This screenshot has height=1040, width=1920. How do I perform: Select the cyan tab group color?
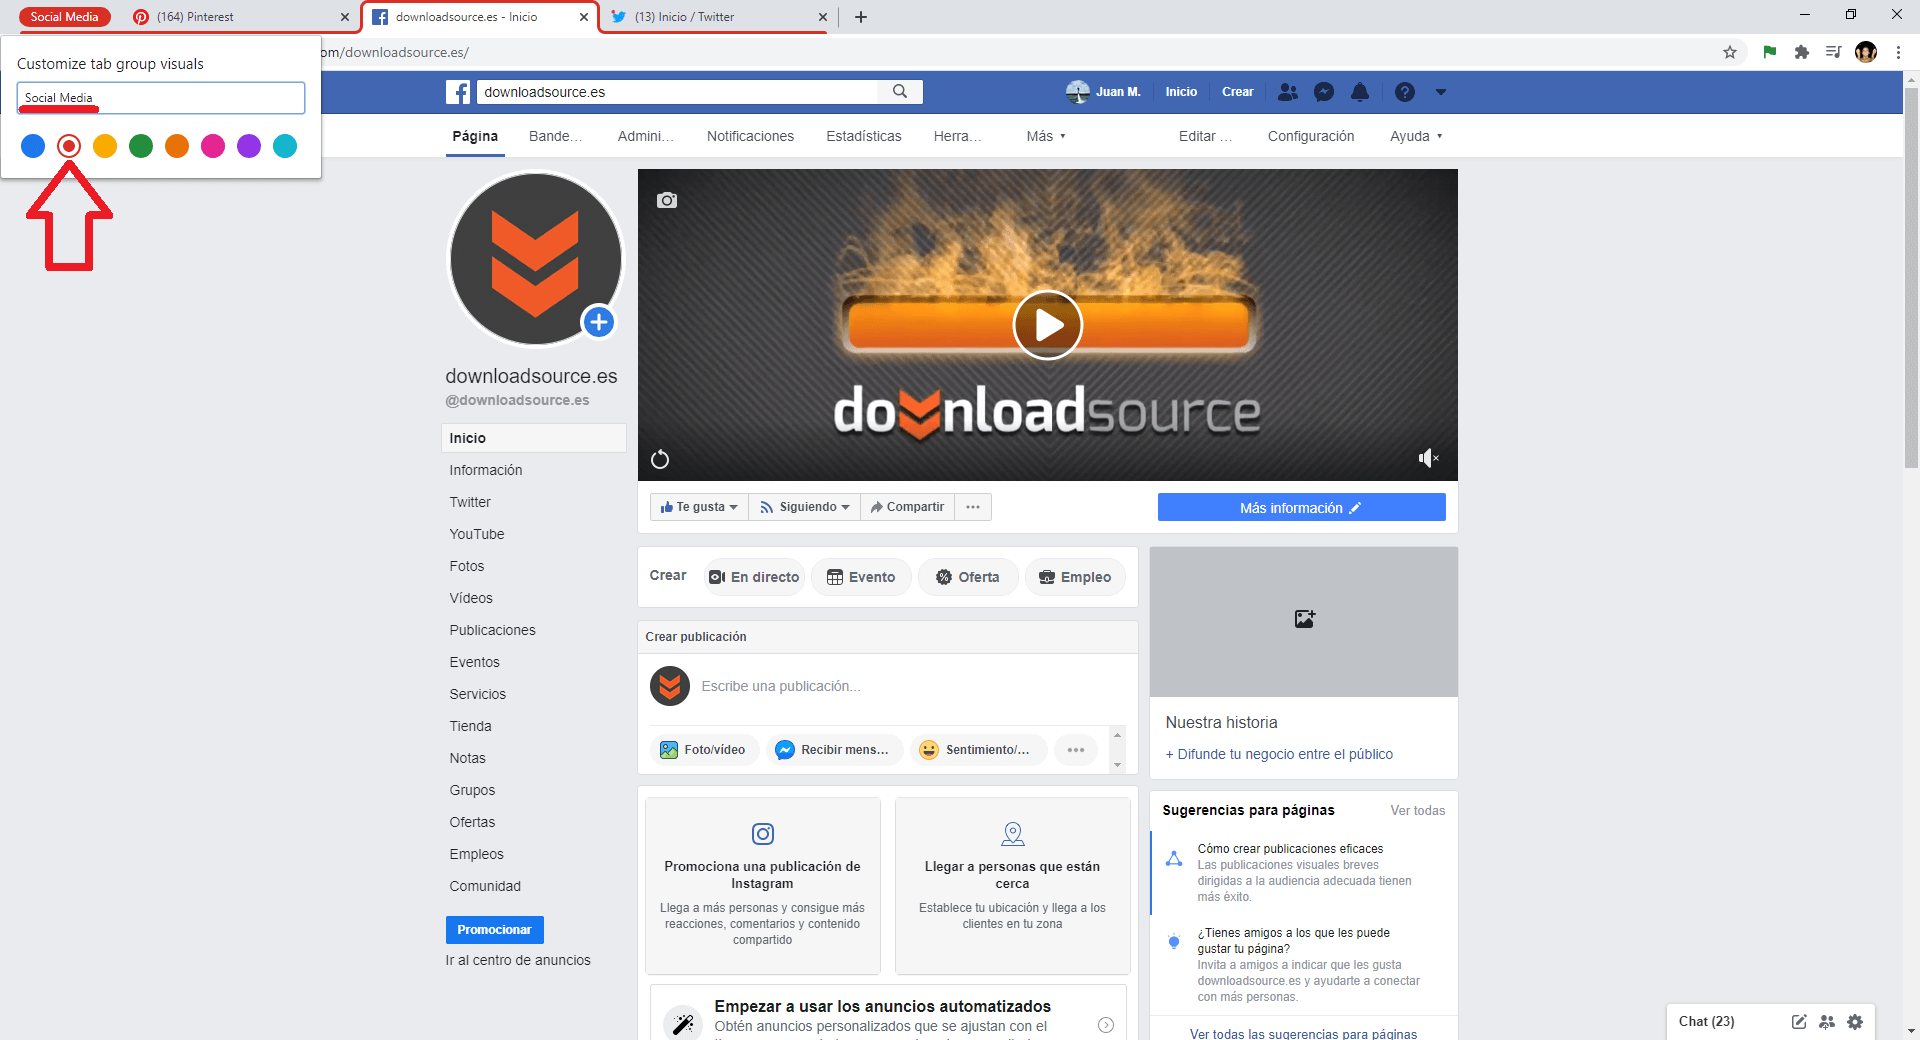[285, 146]
